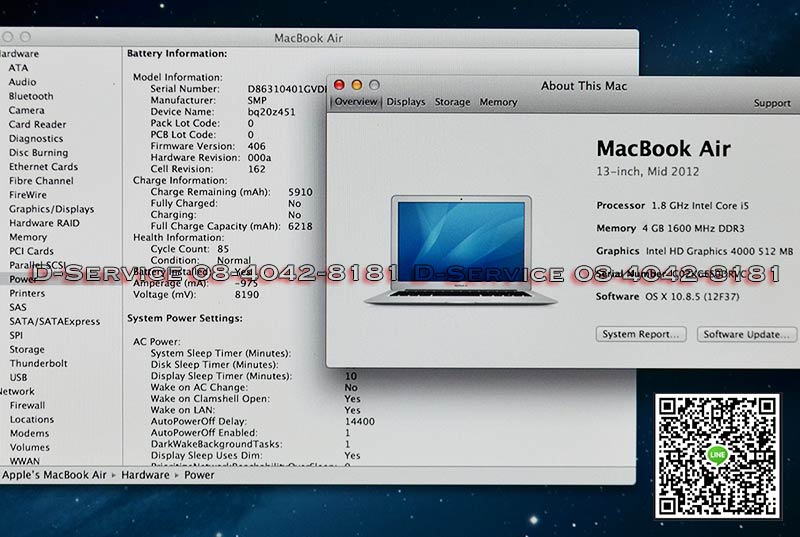Click the Processor 1.8 GHz Intel Core i5 text

(672, 206)
